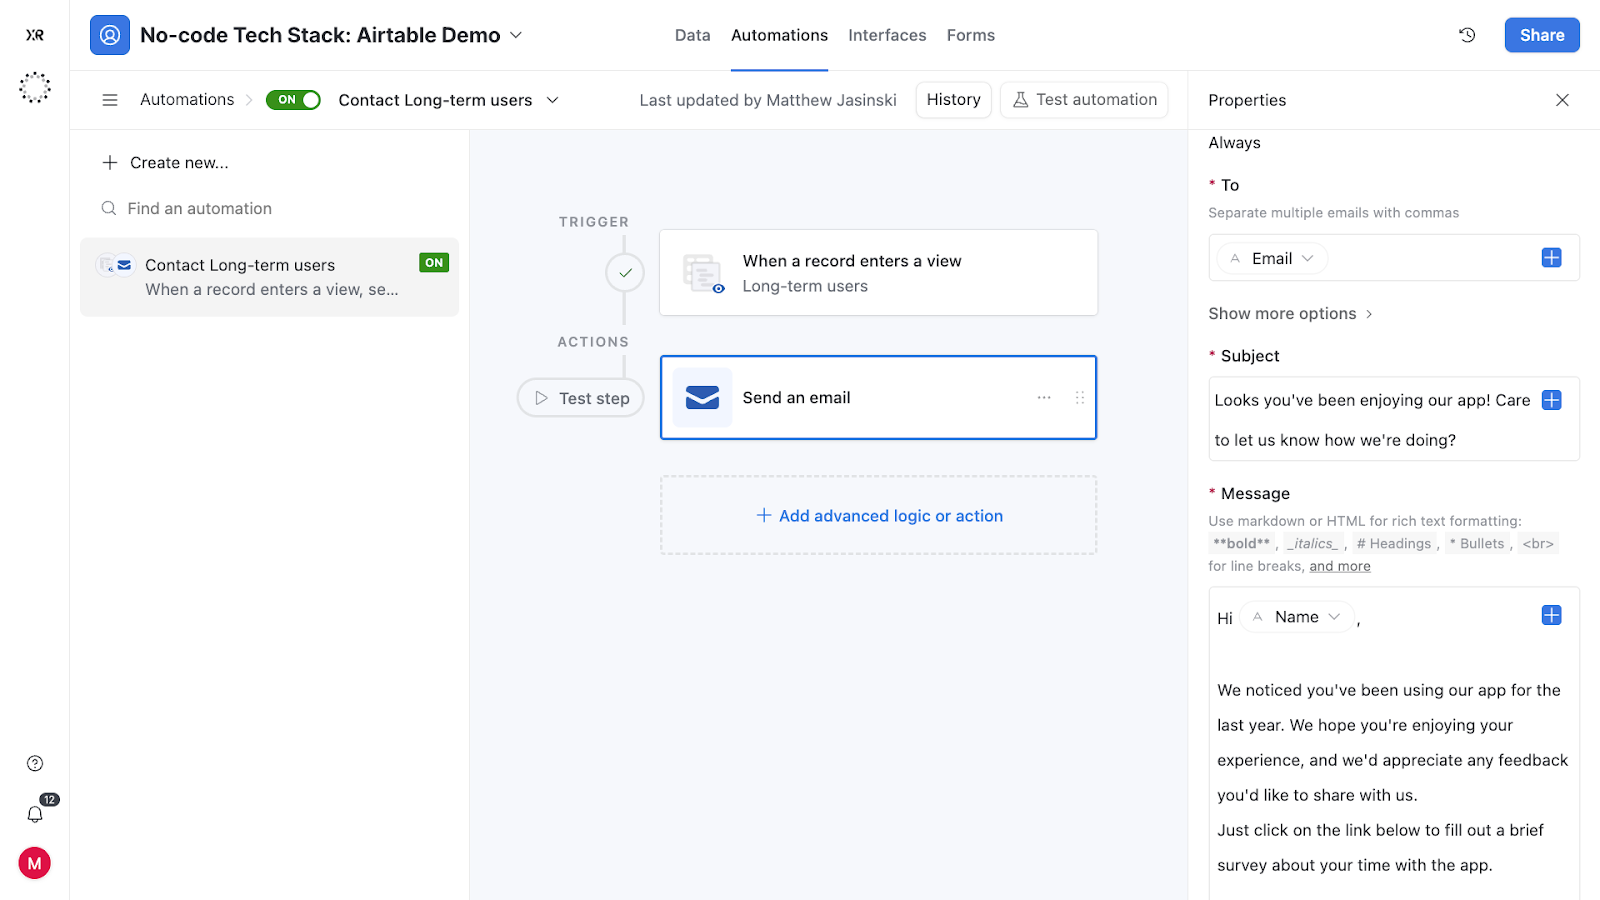
Task: Click the dotted circle workspace icon
Action: click(x=35, y=88)
